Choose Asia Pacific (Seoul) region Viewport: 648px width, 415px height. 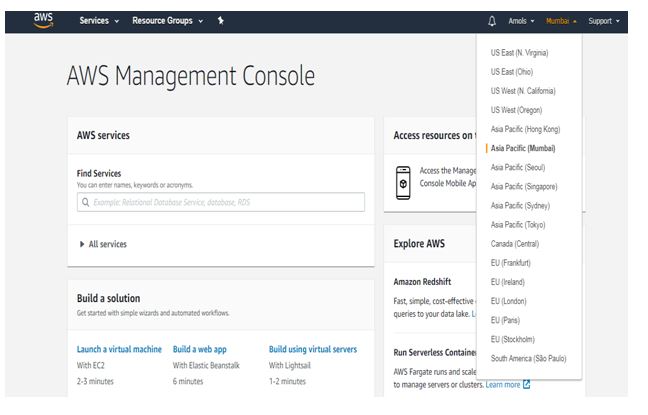[518, 167]
